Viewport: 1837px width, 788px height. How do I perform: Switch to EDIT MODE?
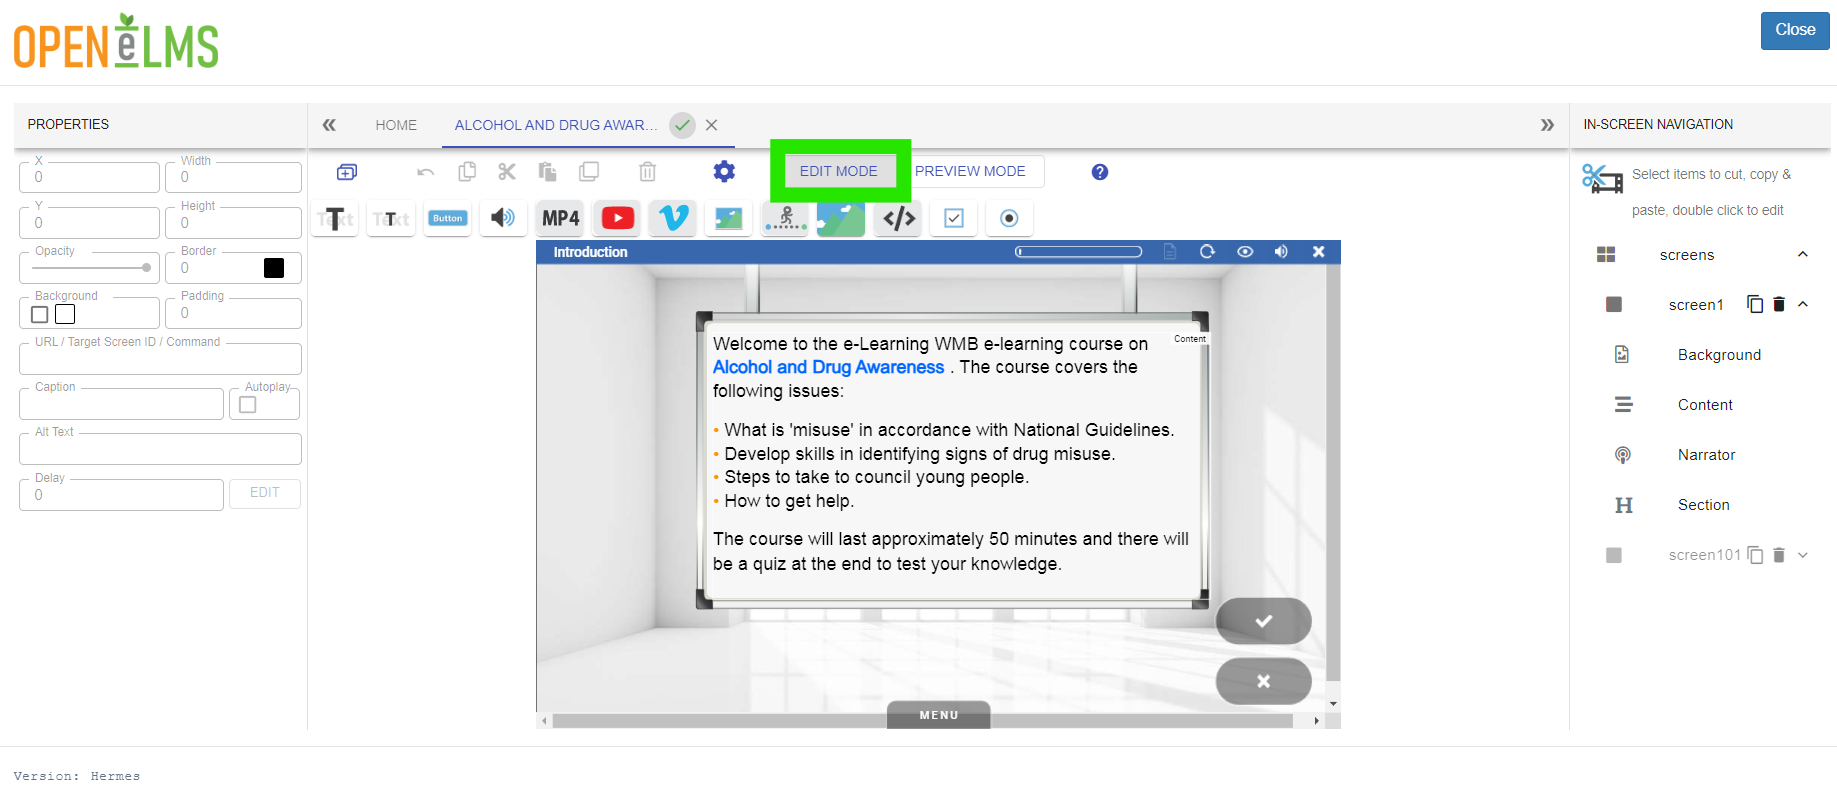[839, 171]
